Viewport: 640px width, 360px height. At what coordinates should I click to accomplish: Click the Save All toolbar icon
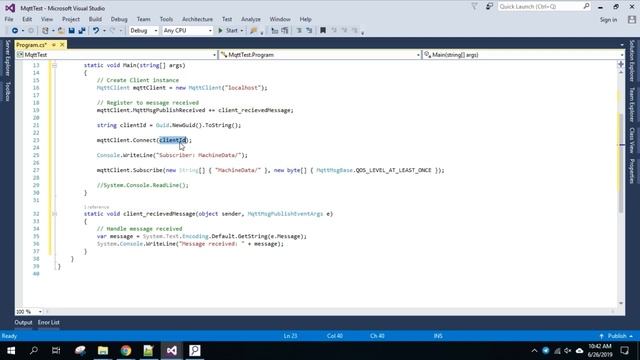click(x=82, y=31)
